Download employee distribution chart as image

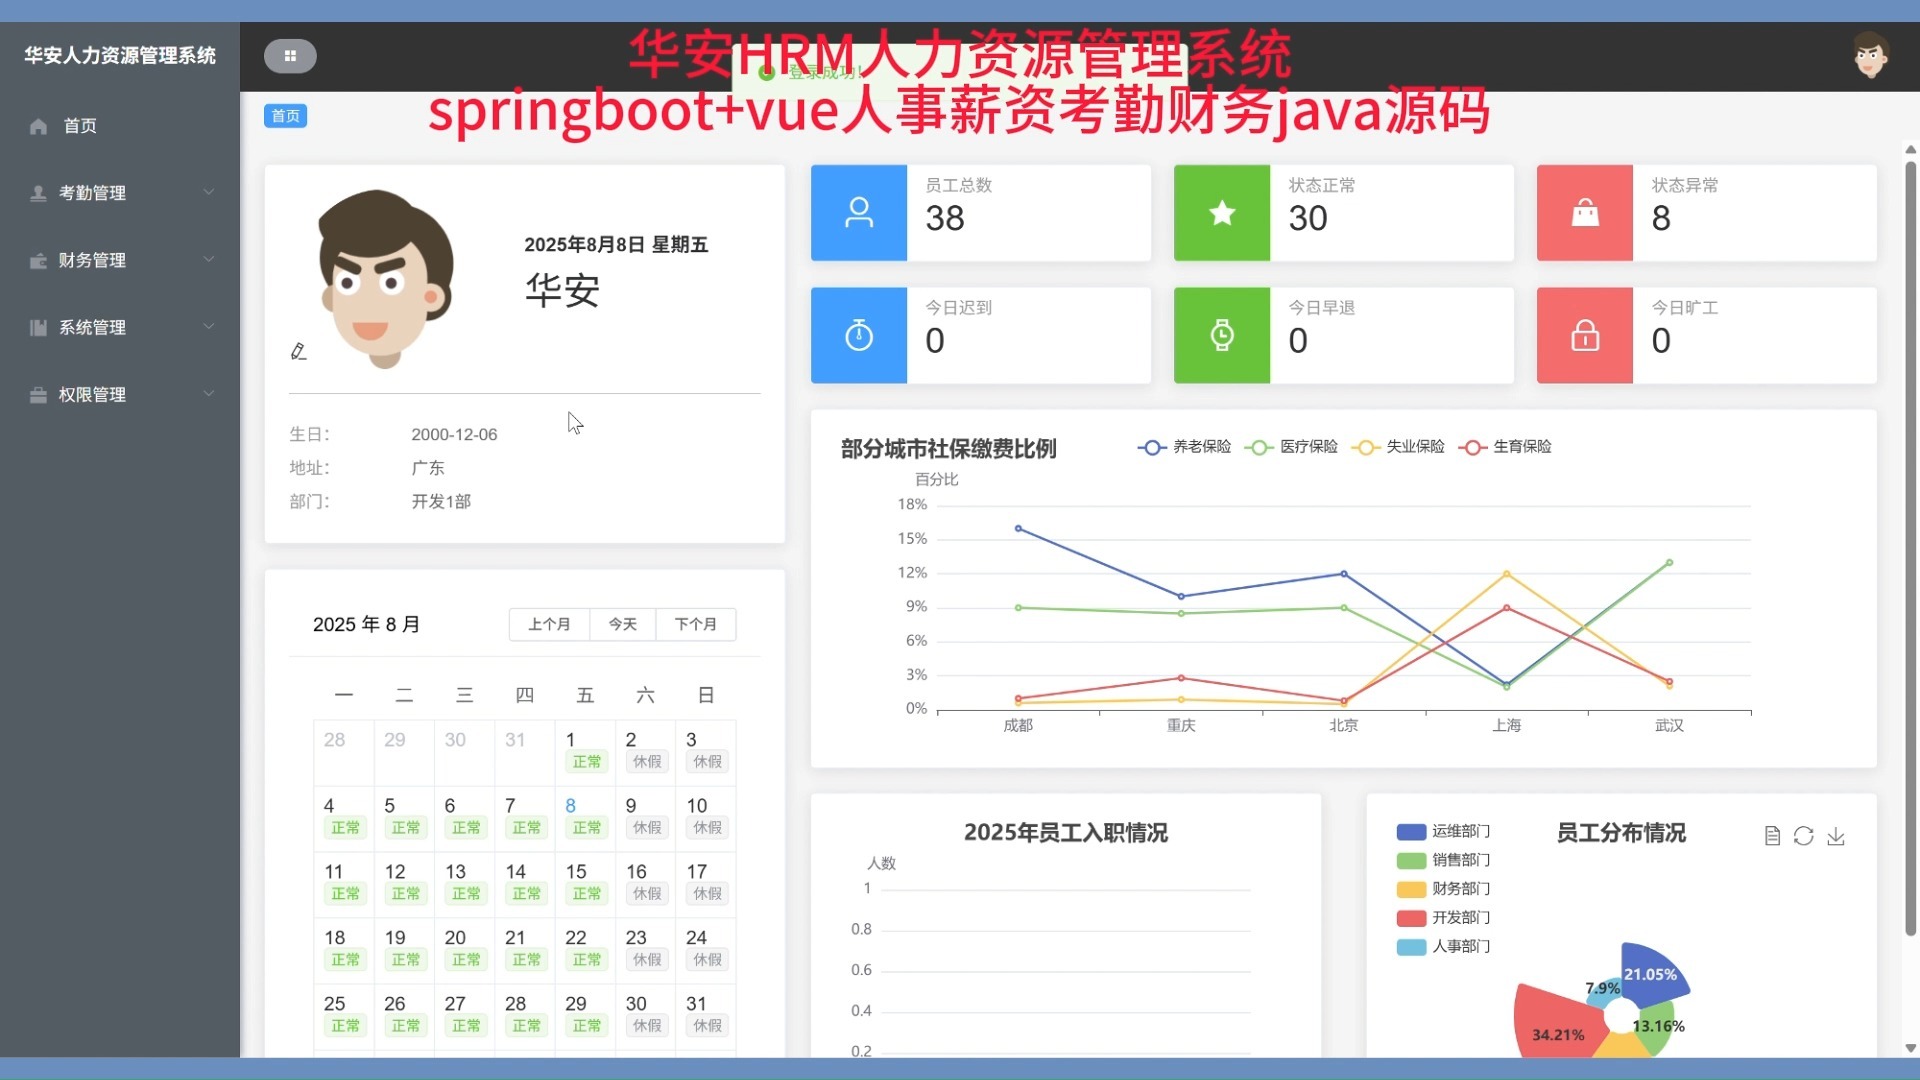(1836, 836)
